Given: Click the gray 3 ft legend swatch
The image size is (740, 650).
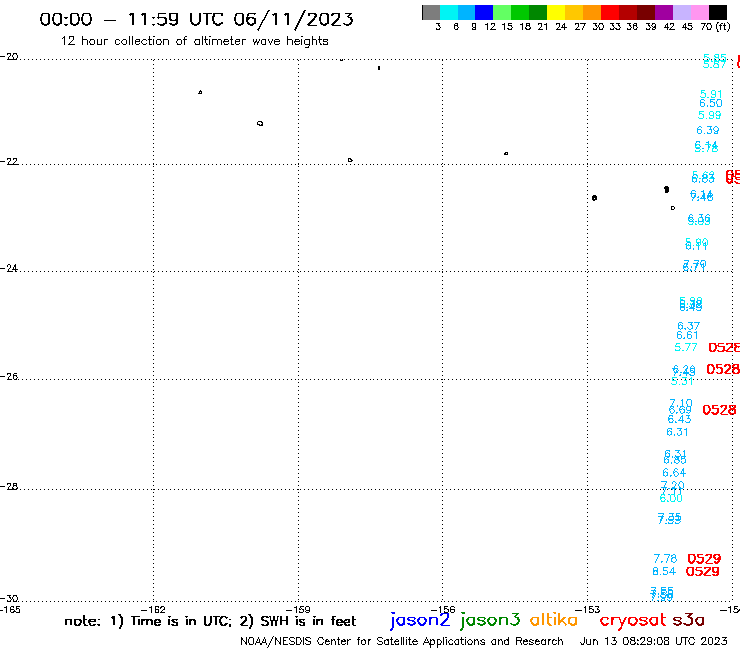Looking at the screenshot, I should [431, 12].
